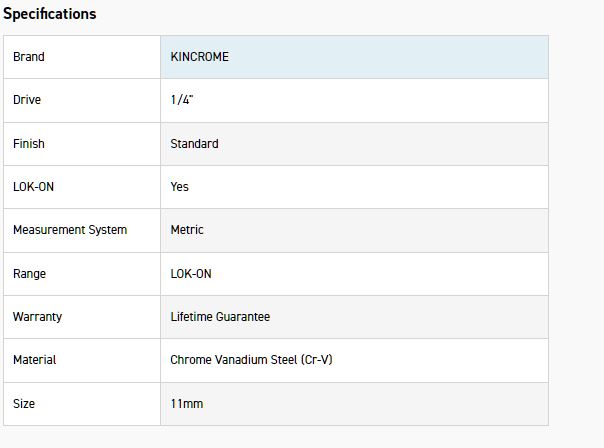Click Chrome Vanadium Steel (Cr-V) value
The image size is (604, 448).
point(251,360)
